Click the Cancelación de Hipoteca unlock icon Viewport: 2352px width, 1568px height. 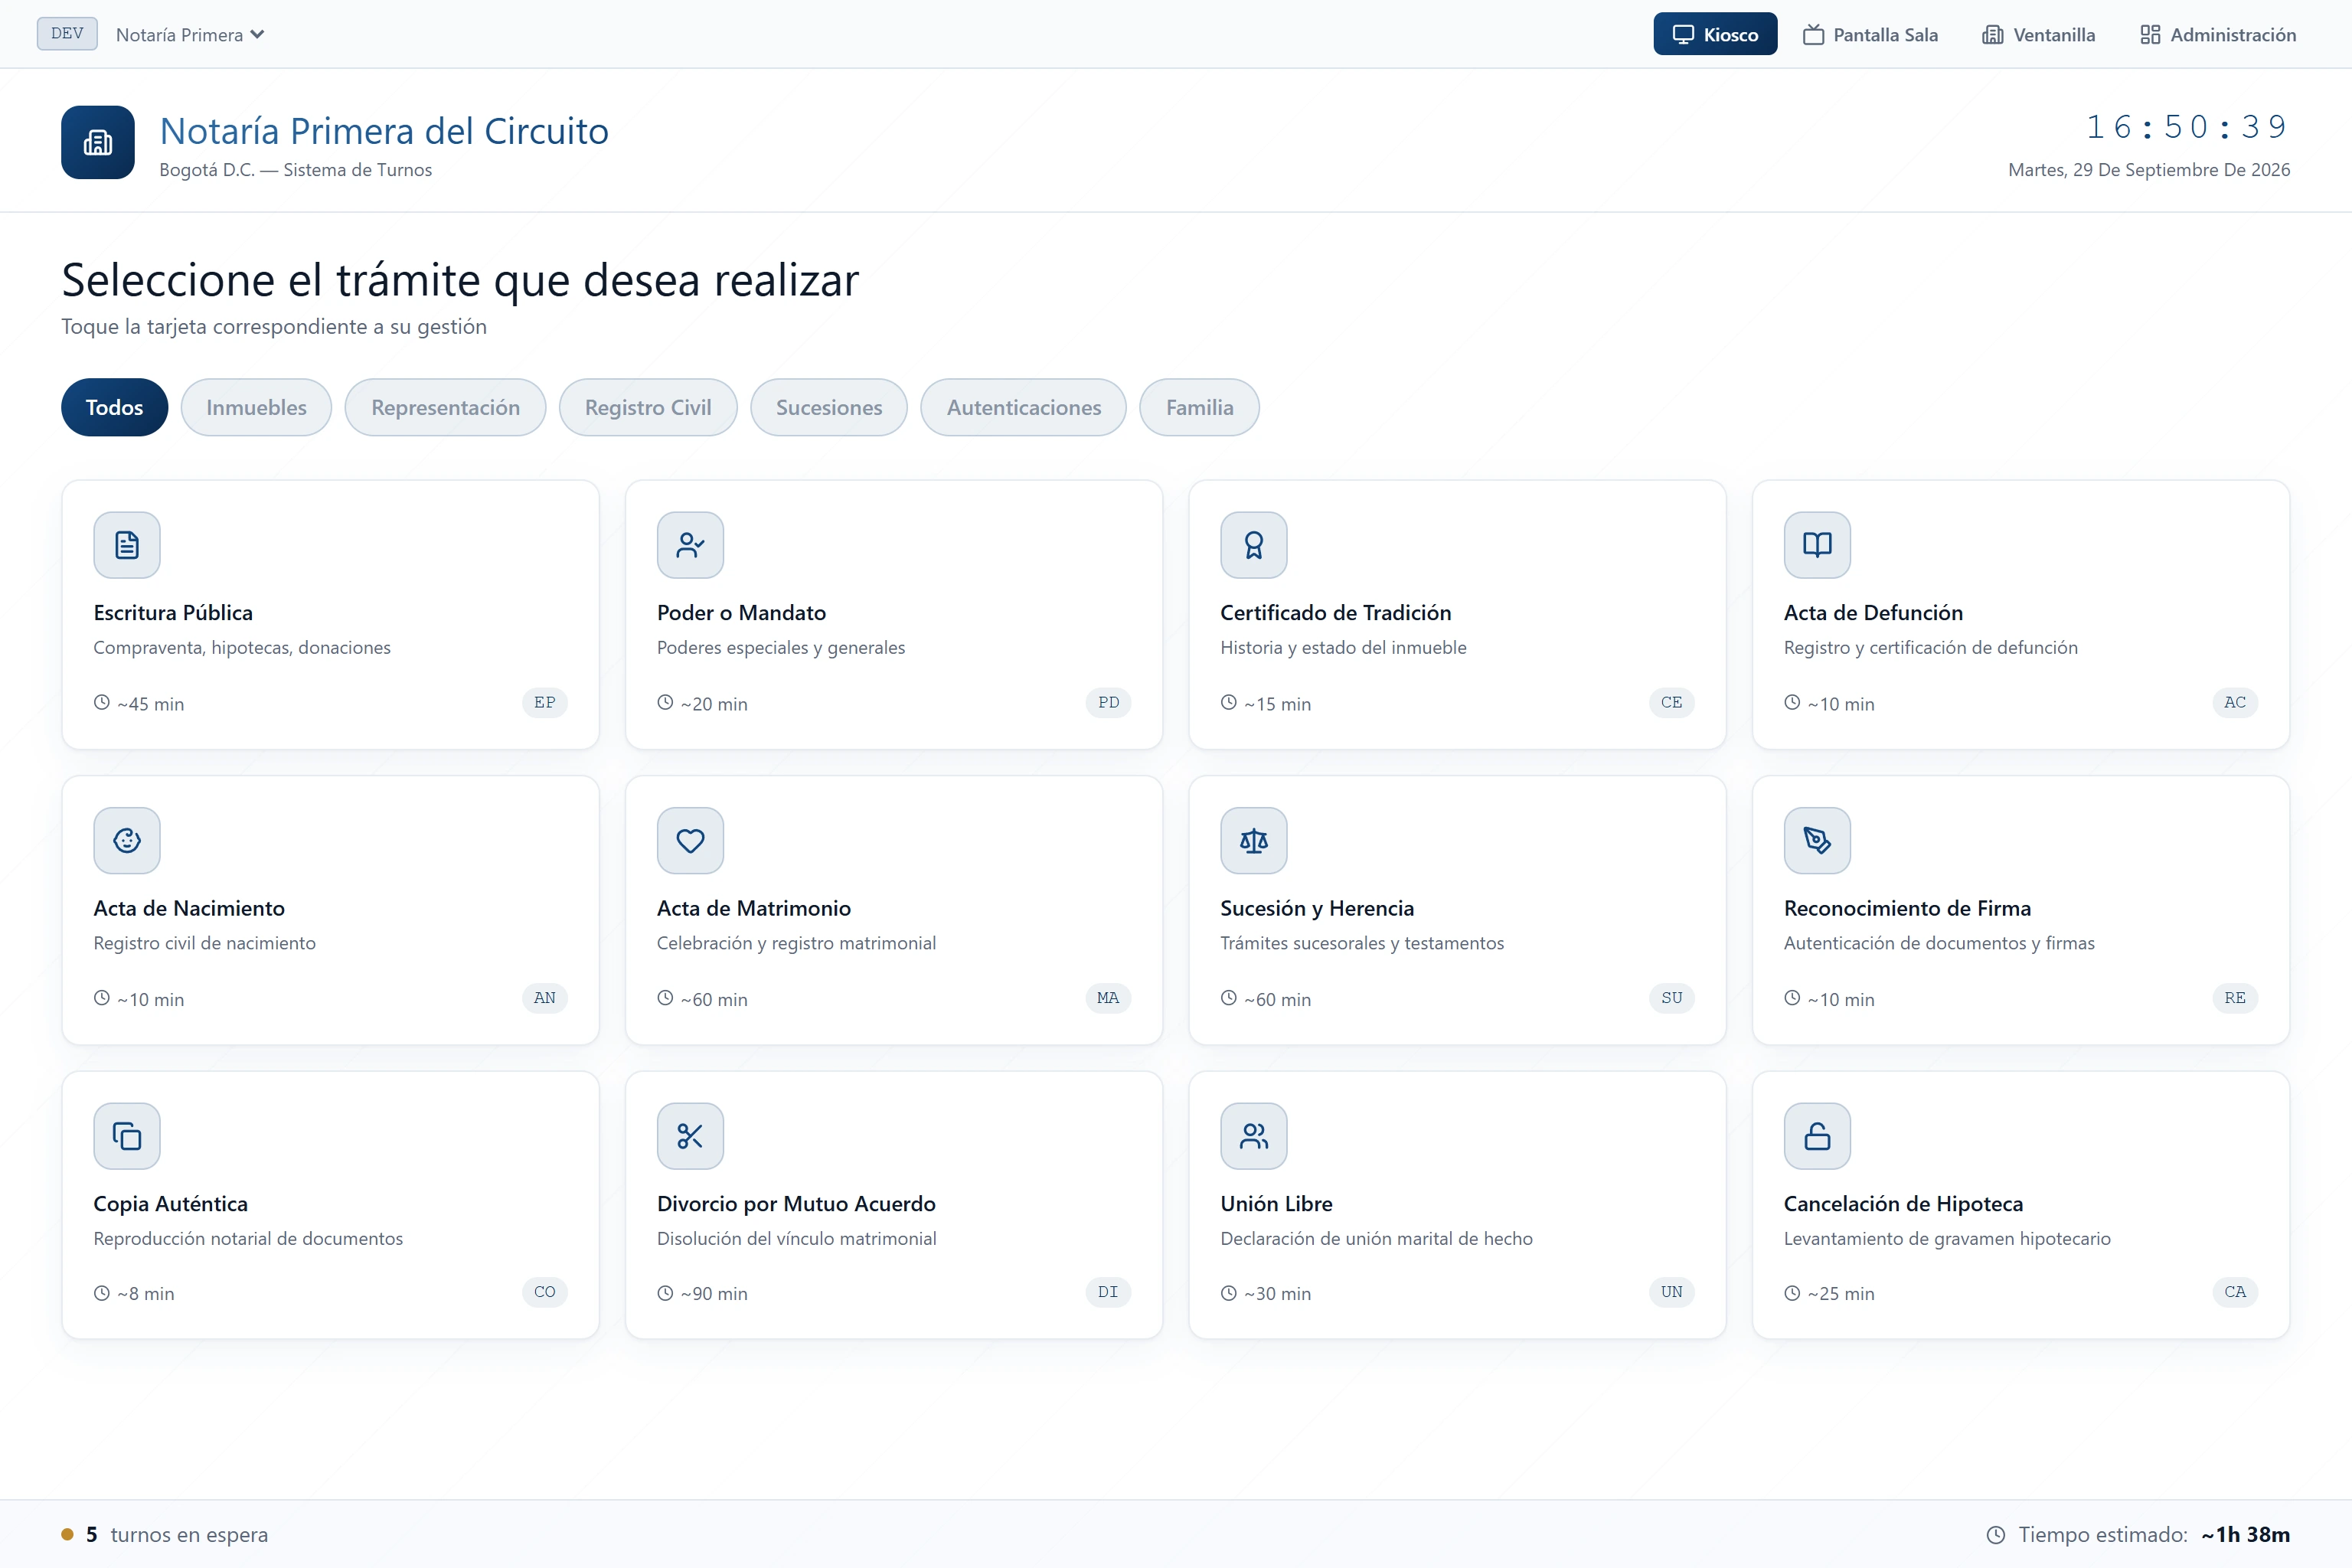[x=1817, y=1136]
